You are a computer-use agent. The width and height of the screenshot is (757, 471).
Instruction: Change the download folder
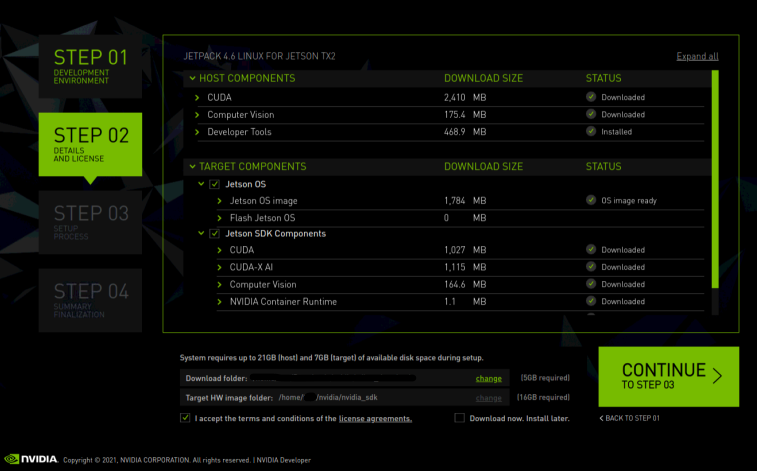489,378
